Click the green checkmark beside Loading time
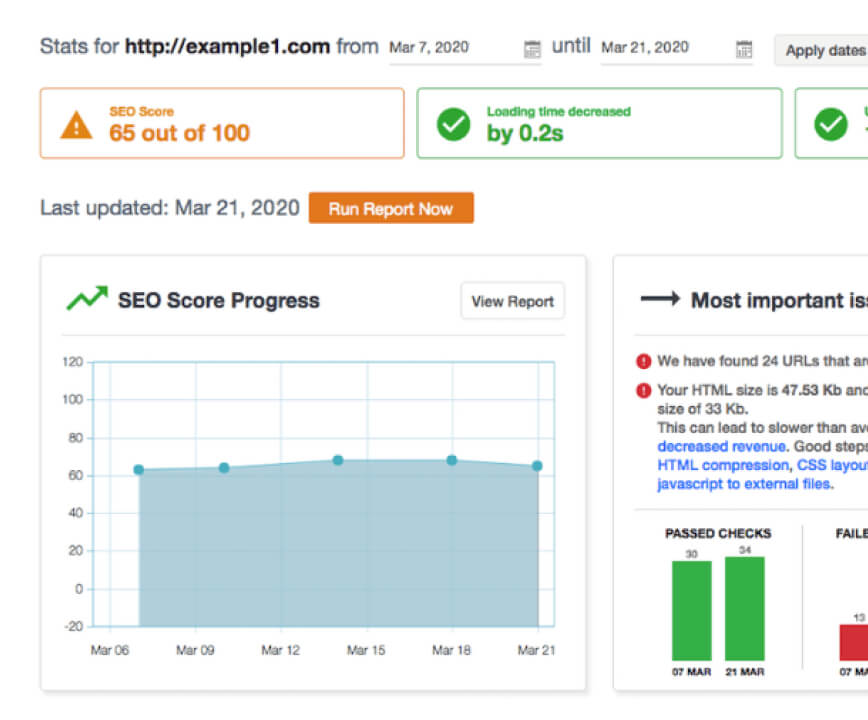Viewport: 868px width, 720px height. pyautogui.click(x=453, y=124)
